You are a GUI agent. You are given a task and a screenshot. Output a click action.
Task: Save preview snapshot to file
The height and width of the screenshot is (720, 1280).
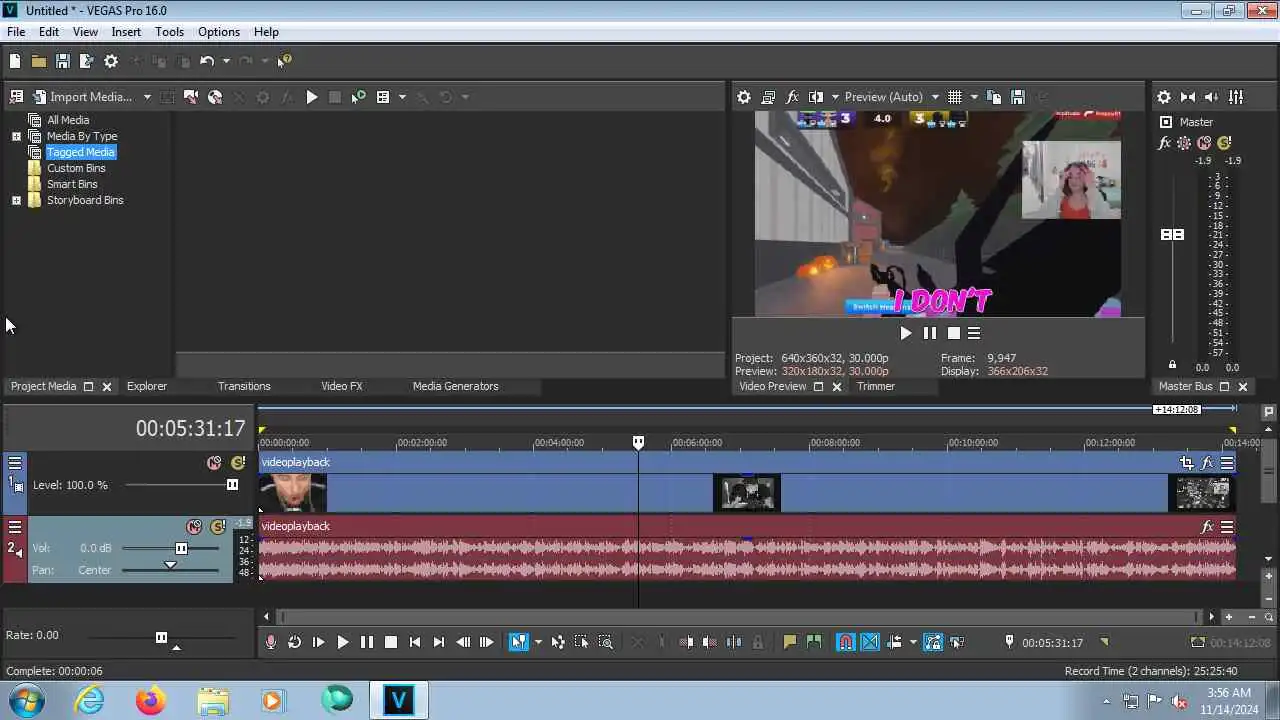point(1018,97)
